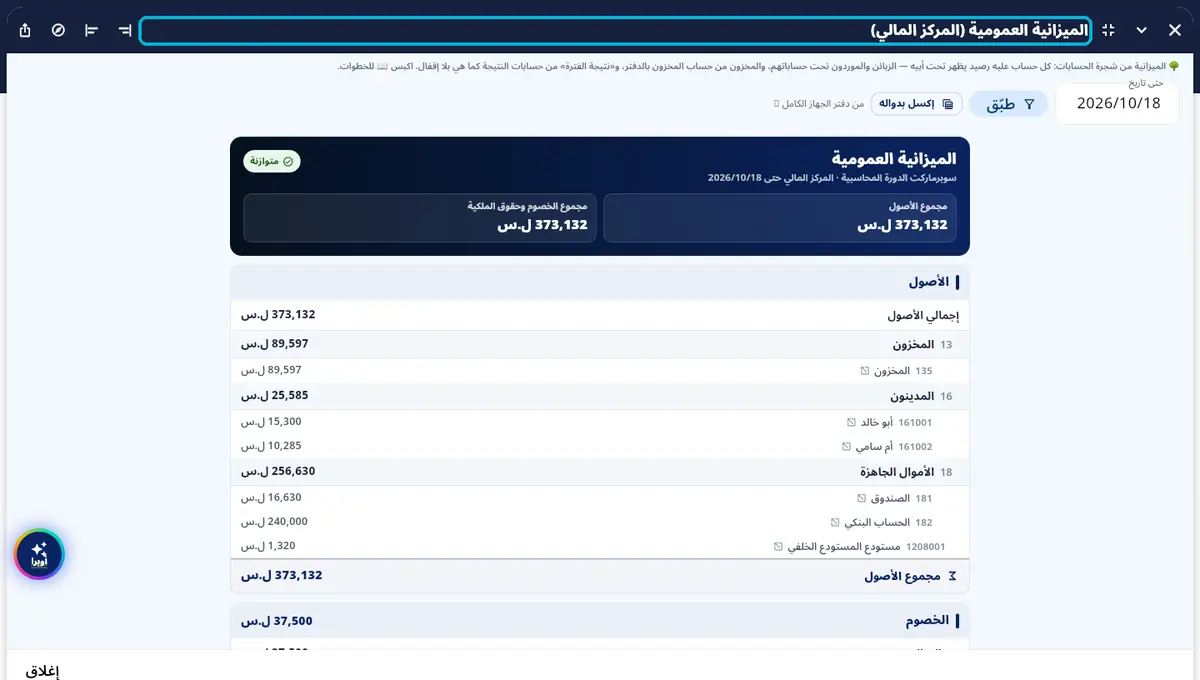
Task: Click the مجموع الخصوم وحقوق الملكية summary card
Action: point(420,218)
